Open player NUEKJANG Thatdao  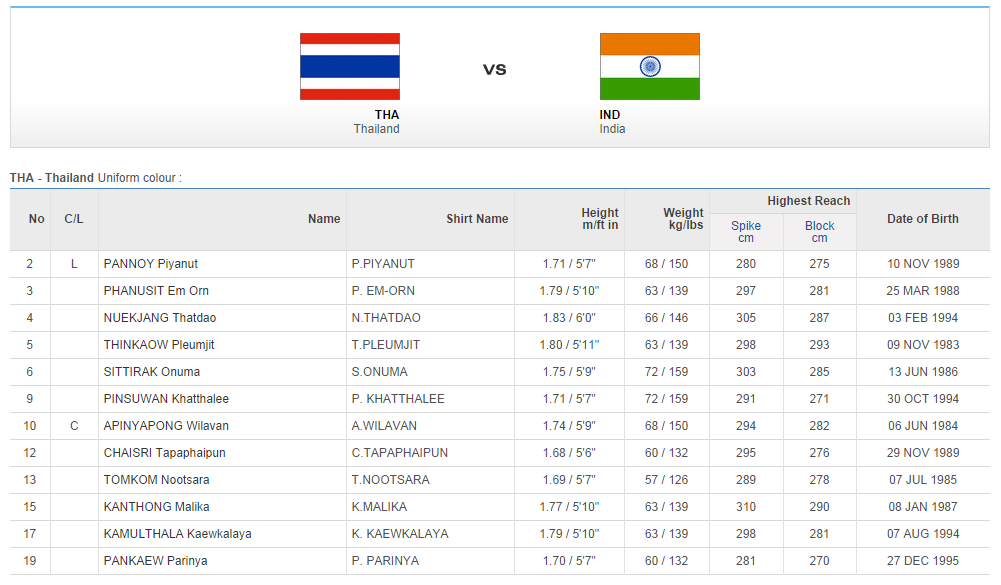coord(160,318)
